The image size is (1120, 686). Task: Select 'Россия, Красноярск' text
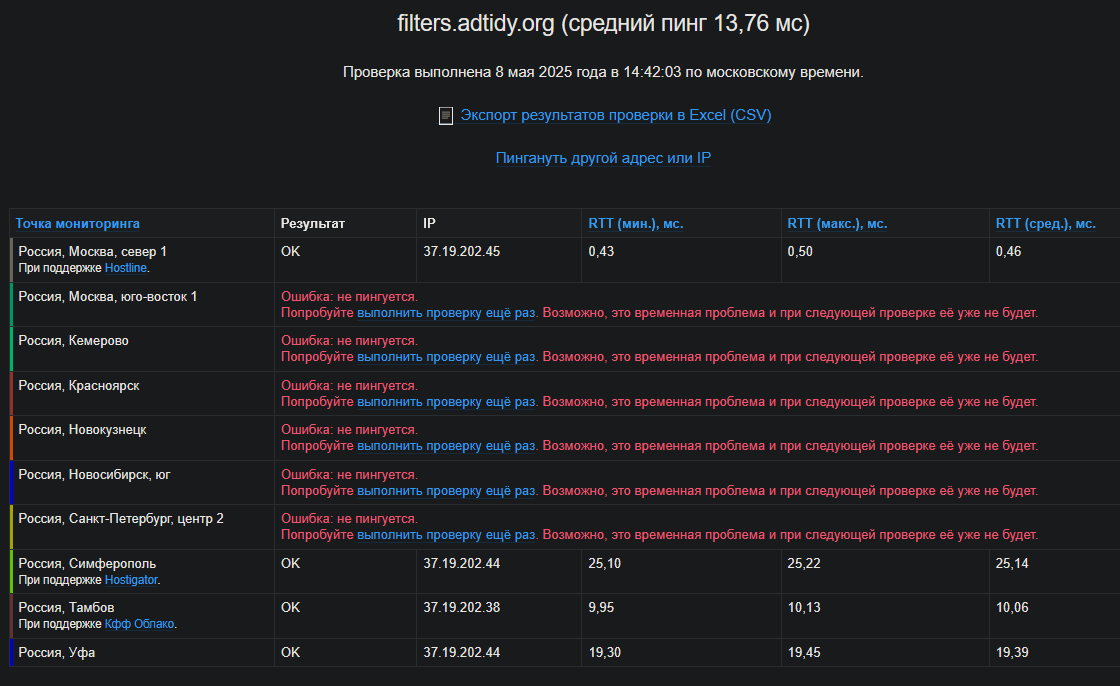79,386
